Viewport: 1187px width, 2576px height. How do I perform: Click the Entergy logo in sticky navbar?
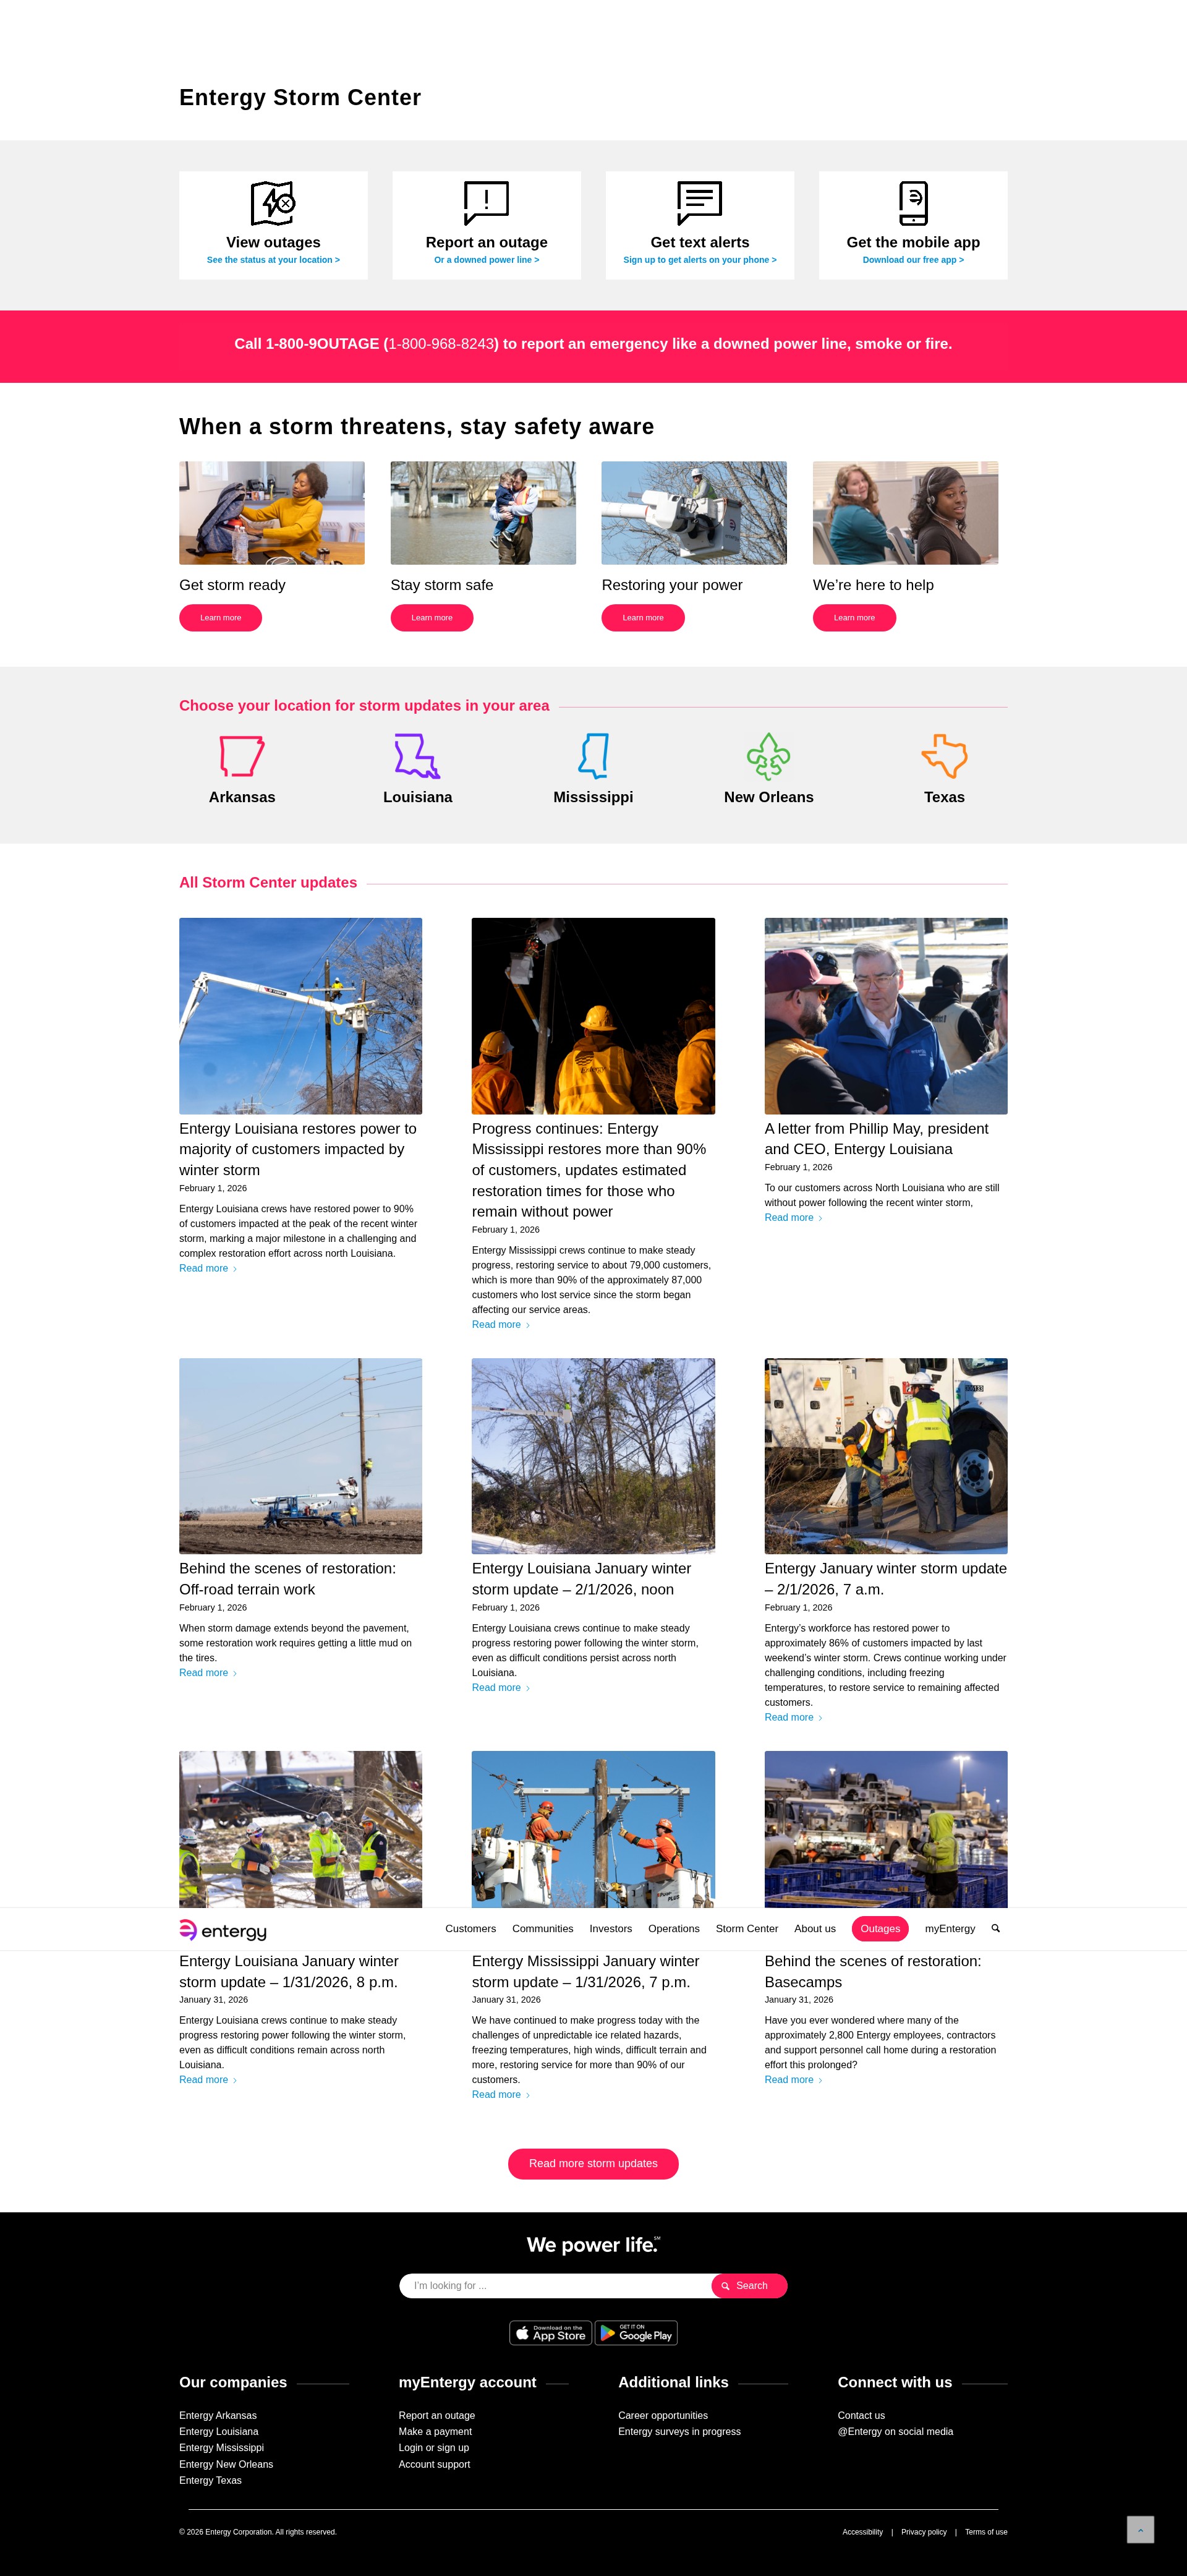[x=223, y=1929]
